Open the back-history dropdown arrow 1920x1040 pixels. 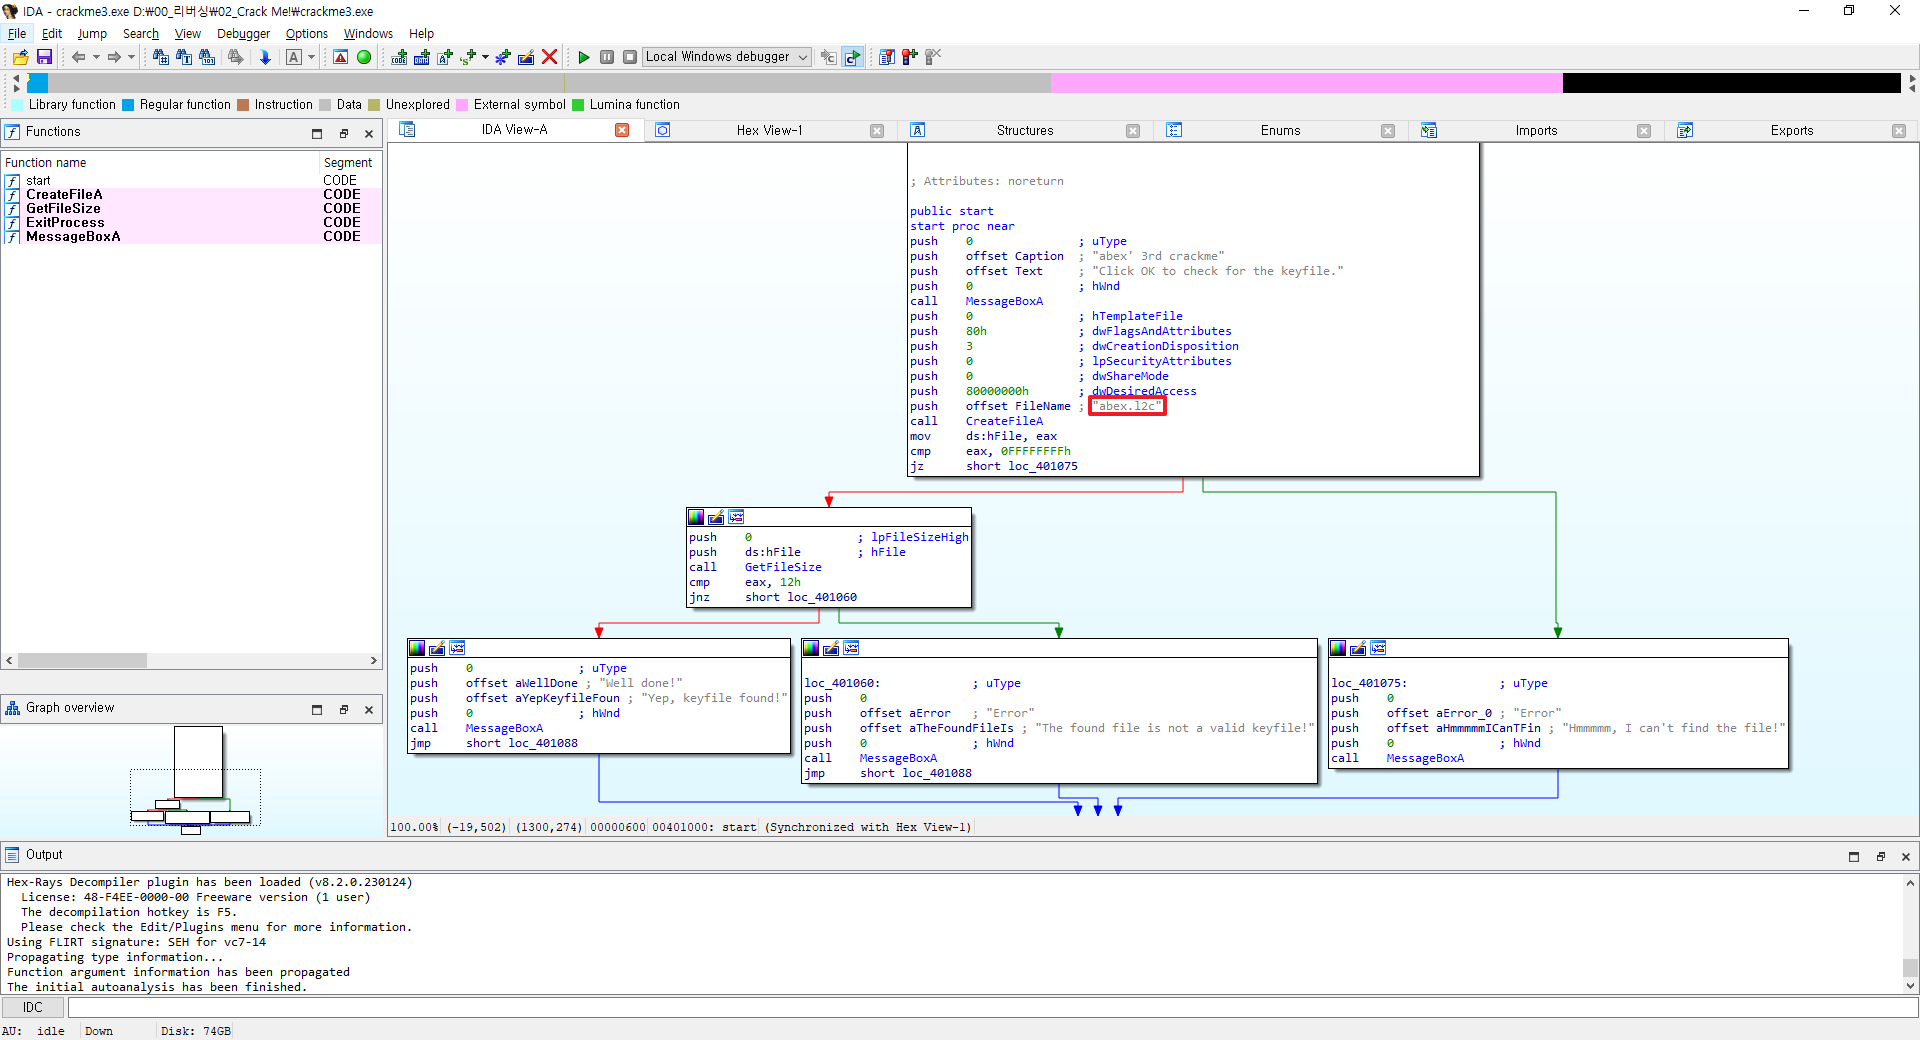point(96,57)
